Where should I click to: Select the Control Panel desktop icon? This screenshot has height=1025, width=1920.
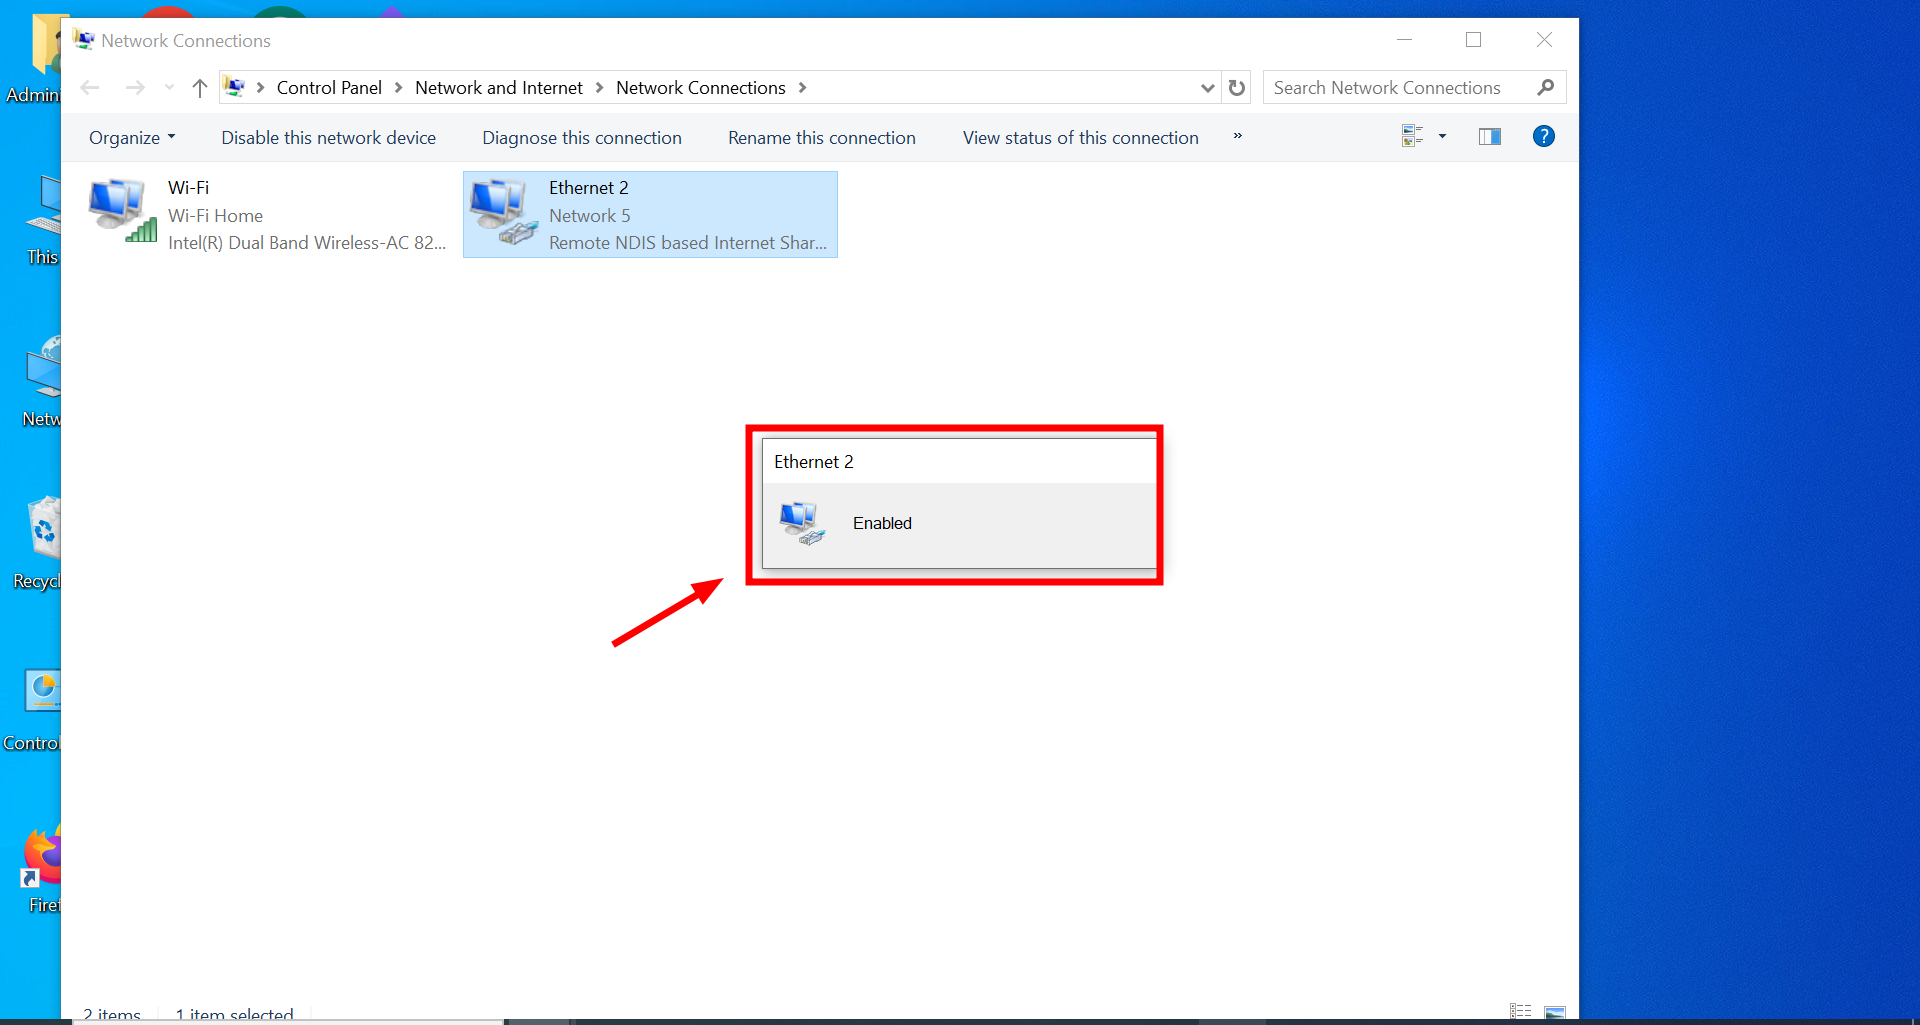coord(32,708)
